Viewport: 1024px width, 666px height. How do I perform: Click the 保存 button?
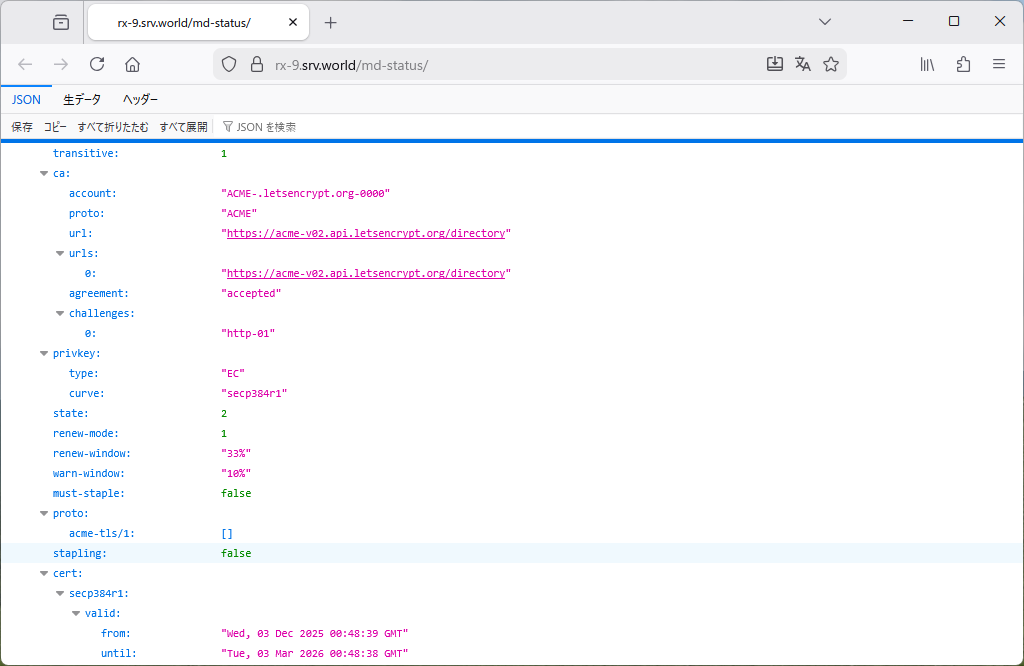point(22,127)
